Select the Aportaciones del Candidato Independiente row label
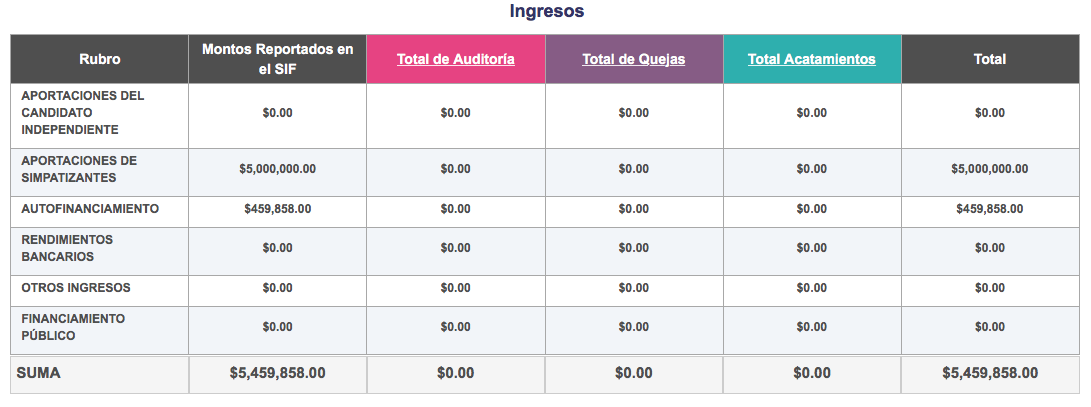The height and width of the screenshot is (407, 1091). (x=83, y=113)
